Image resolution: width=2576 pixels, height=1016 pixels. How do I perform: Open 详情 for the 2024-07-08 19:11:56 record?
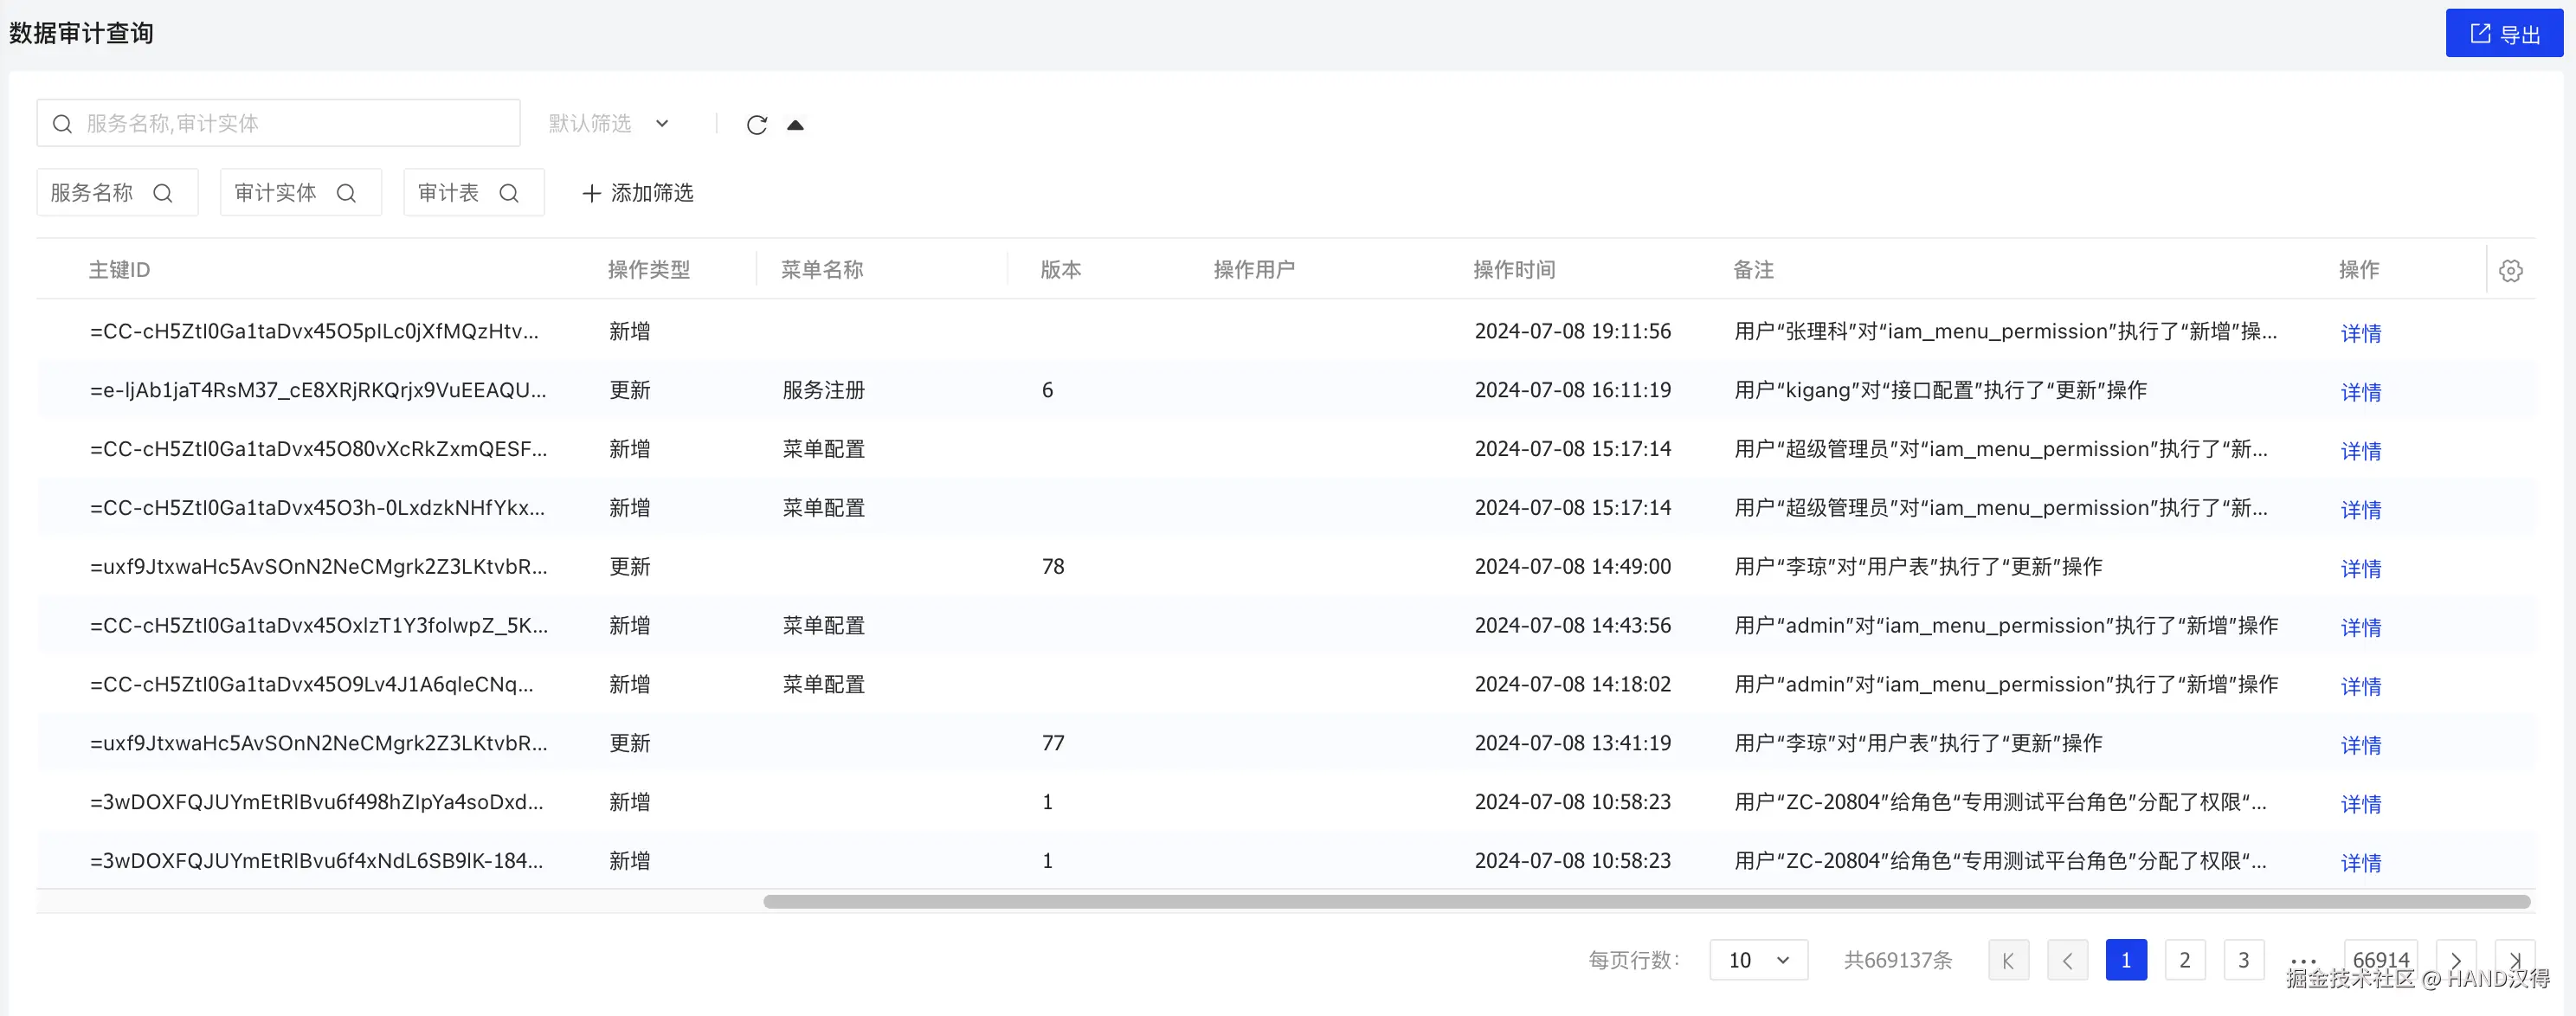coord(2360,333)
